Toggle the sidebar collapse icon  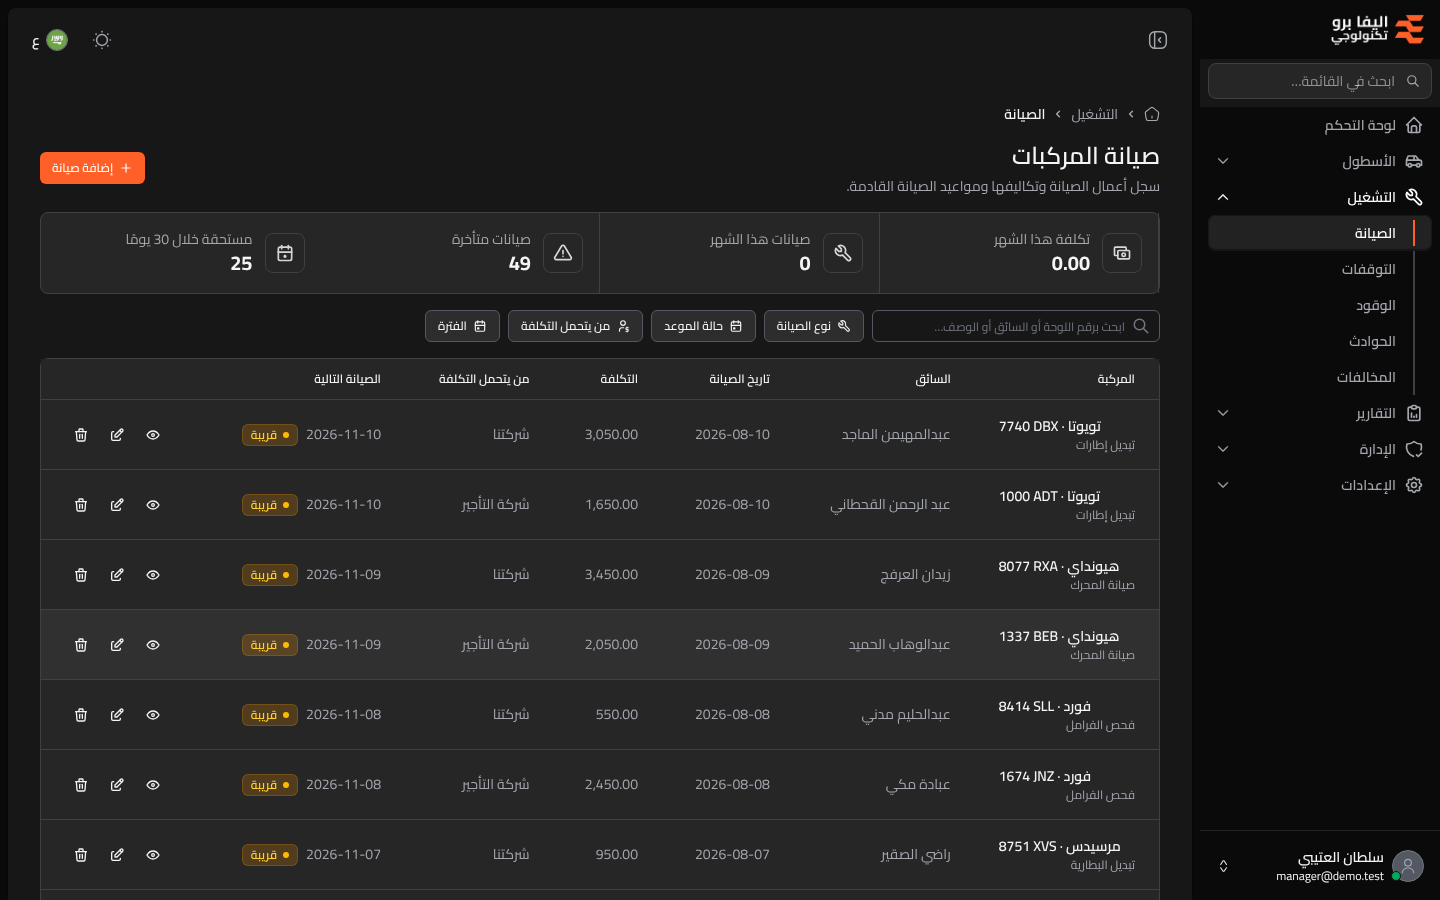[1158, 40]
